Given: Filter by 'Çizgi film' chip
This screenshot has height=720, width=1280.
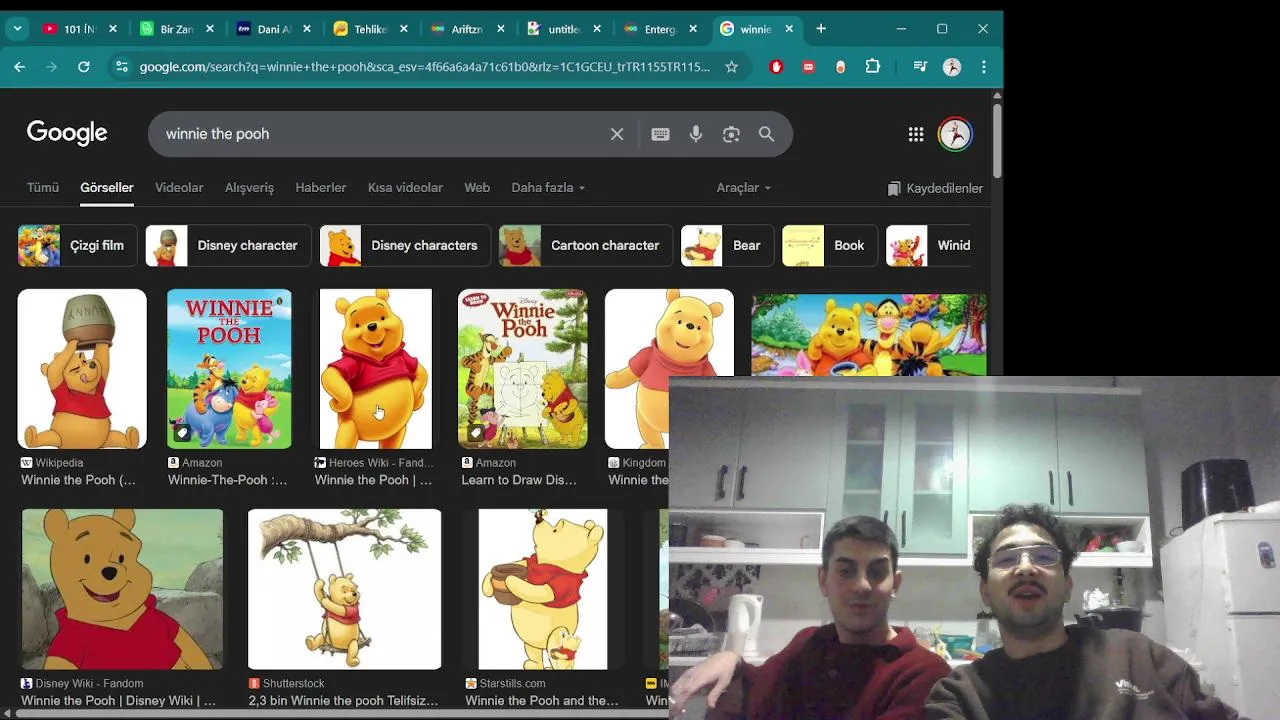Looking at the screenshot, I should pyautogui.click(x=77, y=245).
